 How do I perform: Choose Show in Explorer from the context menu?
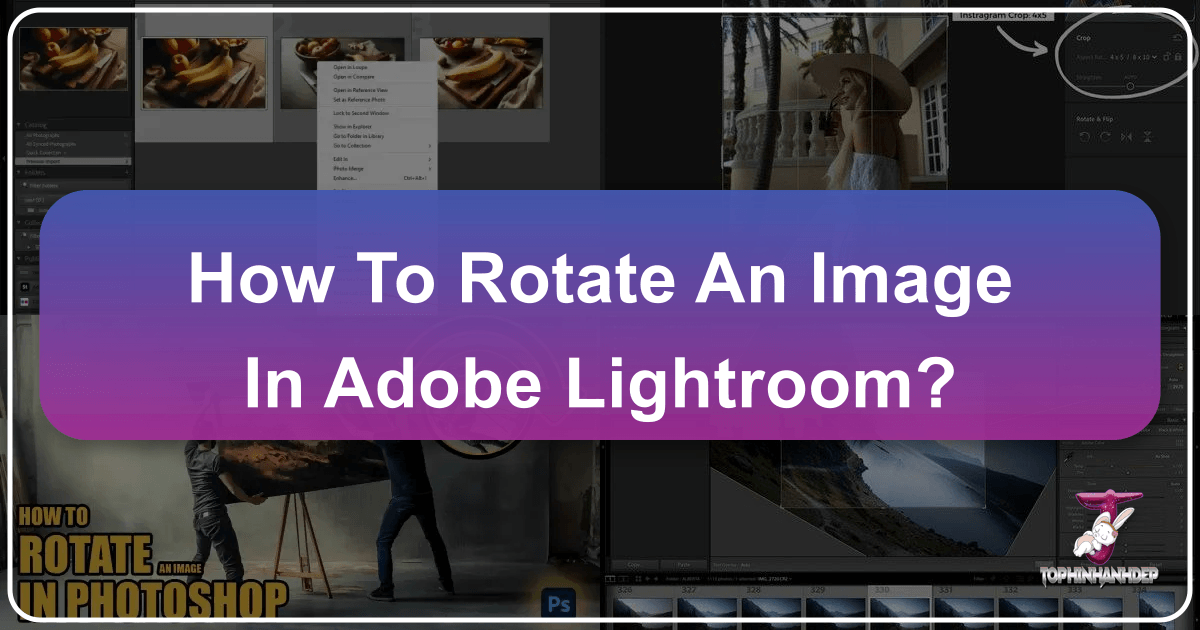click(x=352, y=127)
